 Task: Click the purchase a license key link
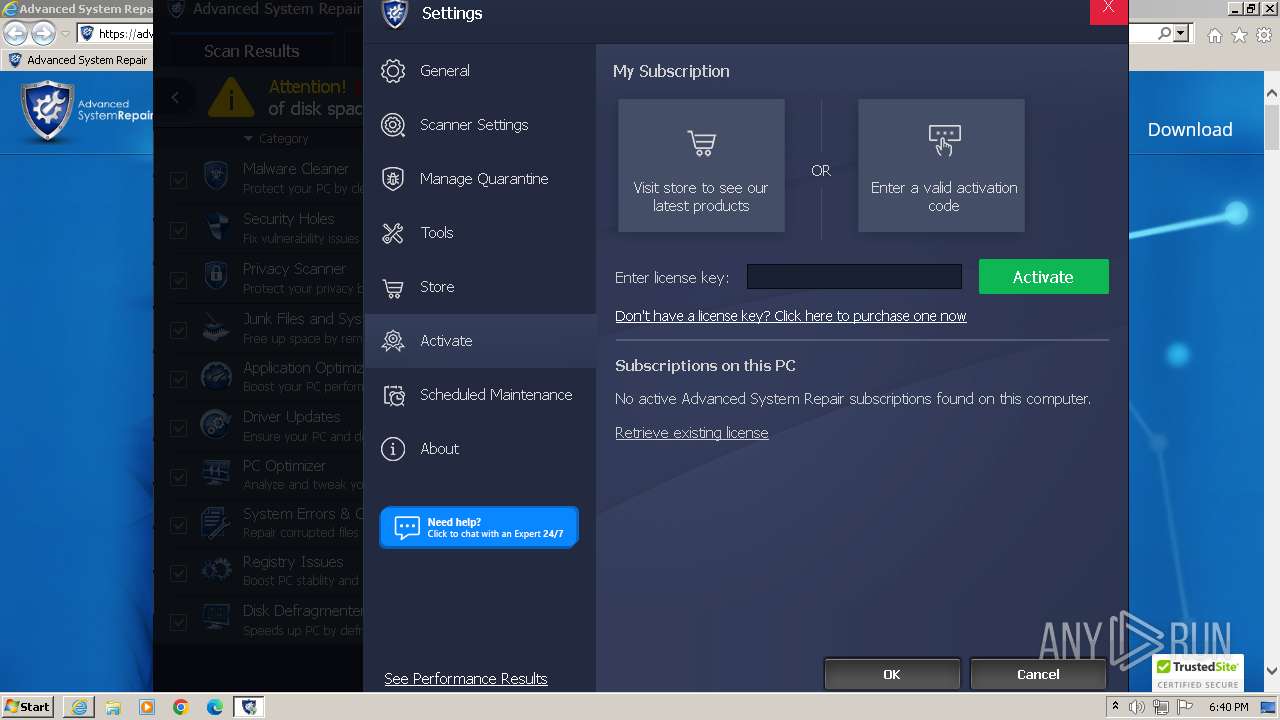pyautogui.click(x=791, y=316)
